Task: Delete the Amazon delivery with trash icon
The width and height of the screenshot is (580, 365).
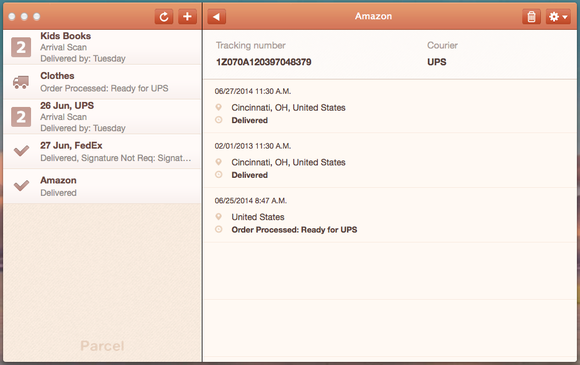Action: point(531,17)
